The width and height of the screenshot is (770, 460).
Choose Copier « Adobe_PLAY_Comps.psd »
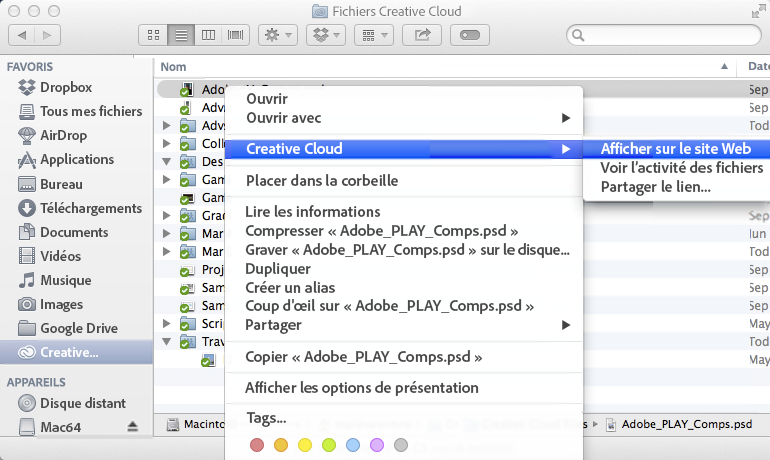click(404, 357)
